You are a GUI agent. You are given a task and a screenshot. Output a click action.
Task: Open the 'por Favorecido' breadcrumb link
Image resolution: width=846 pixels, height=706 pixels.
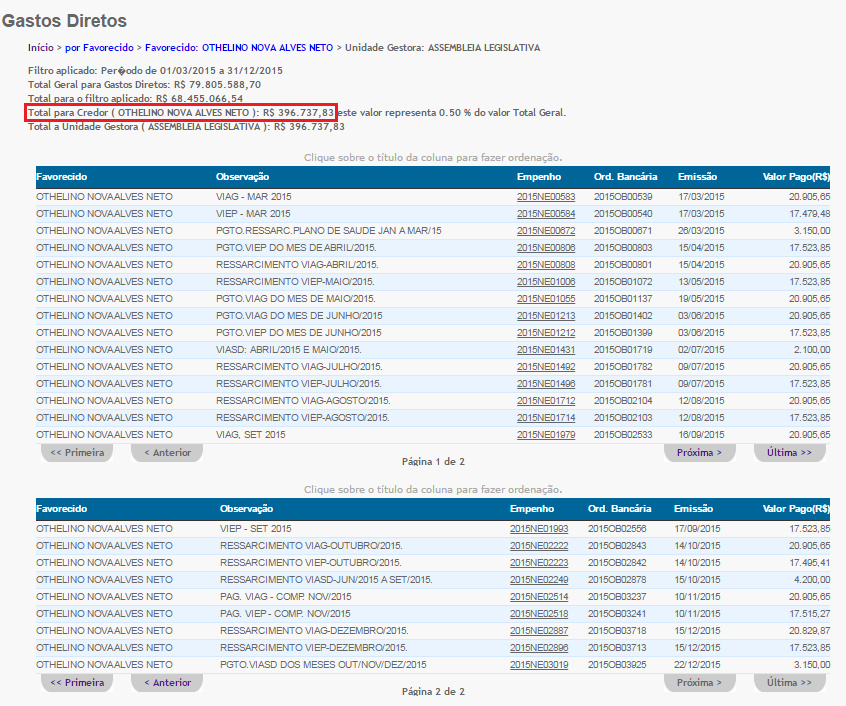click(99, 47)
